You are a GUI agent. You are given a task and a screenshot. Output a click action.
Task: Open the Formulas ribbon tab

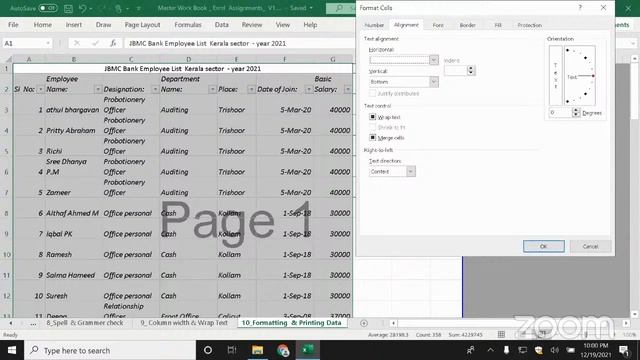(x=188, y=25)
